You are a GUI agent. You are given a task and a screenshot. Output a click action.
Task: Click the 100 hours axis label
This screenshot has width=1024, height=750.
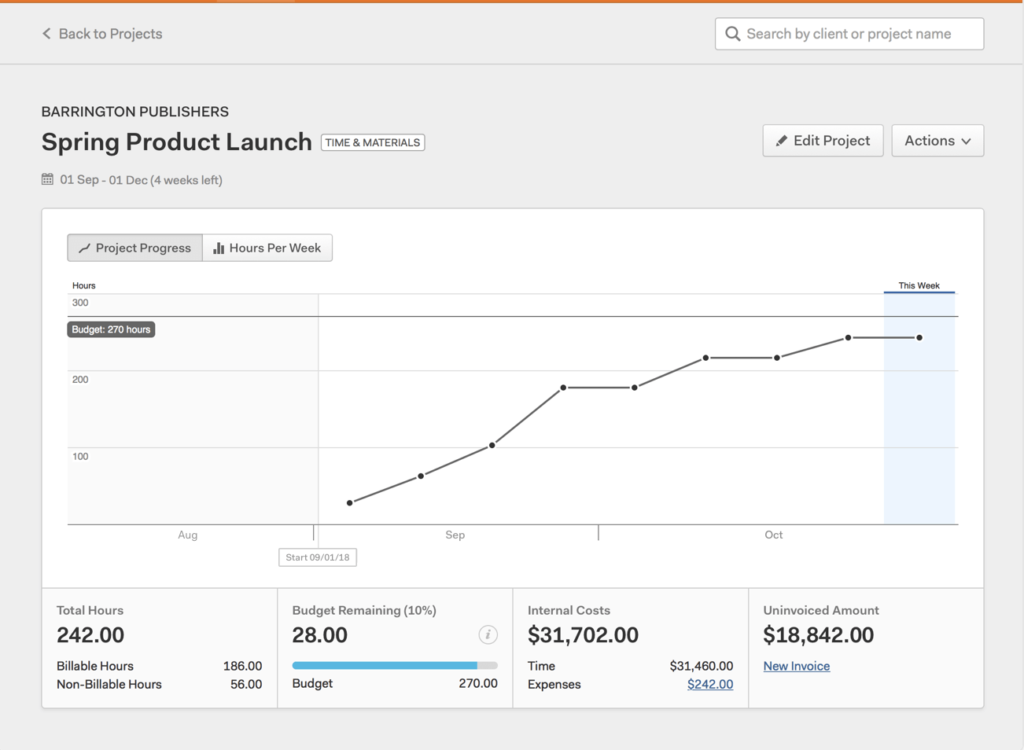80,456
